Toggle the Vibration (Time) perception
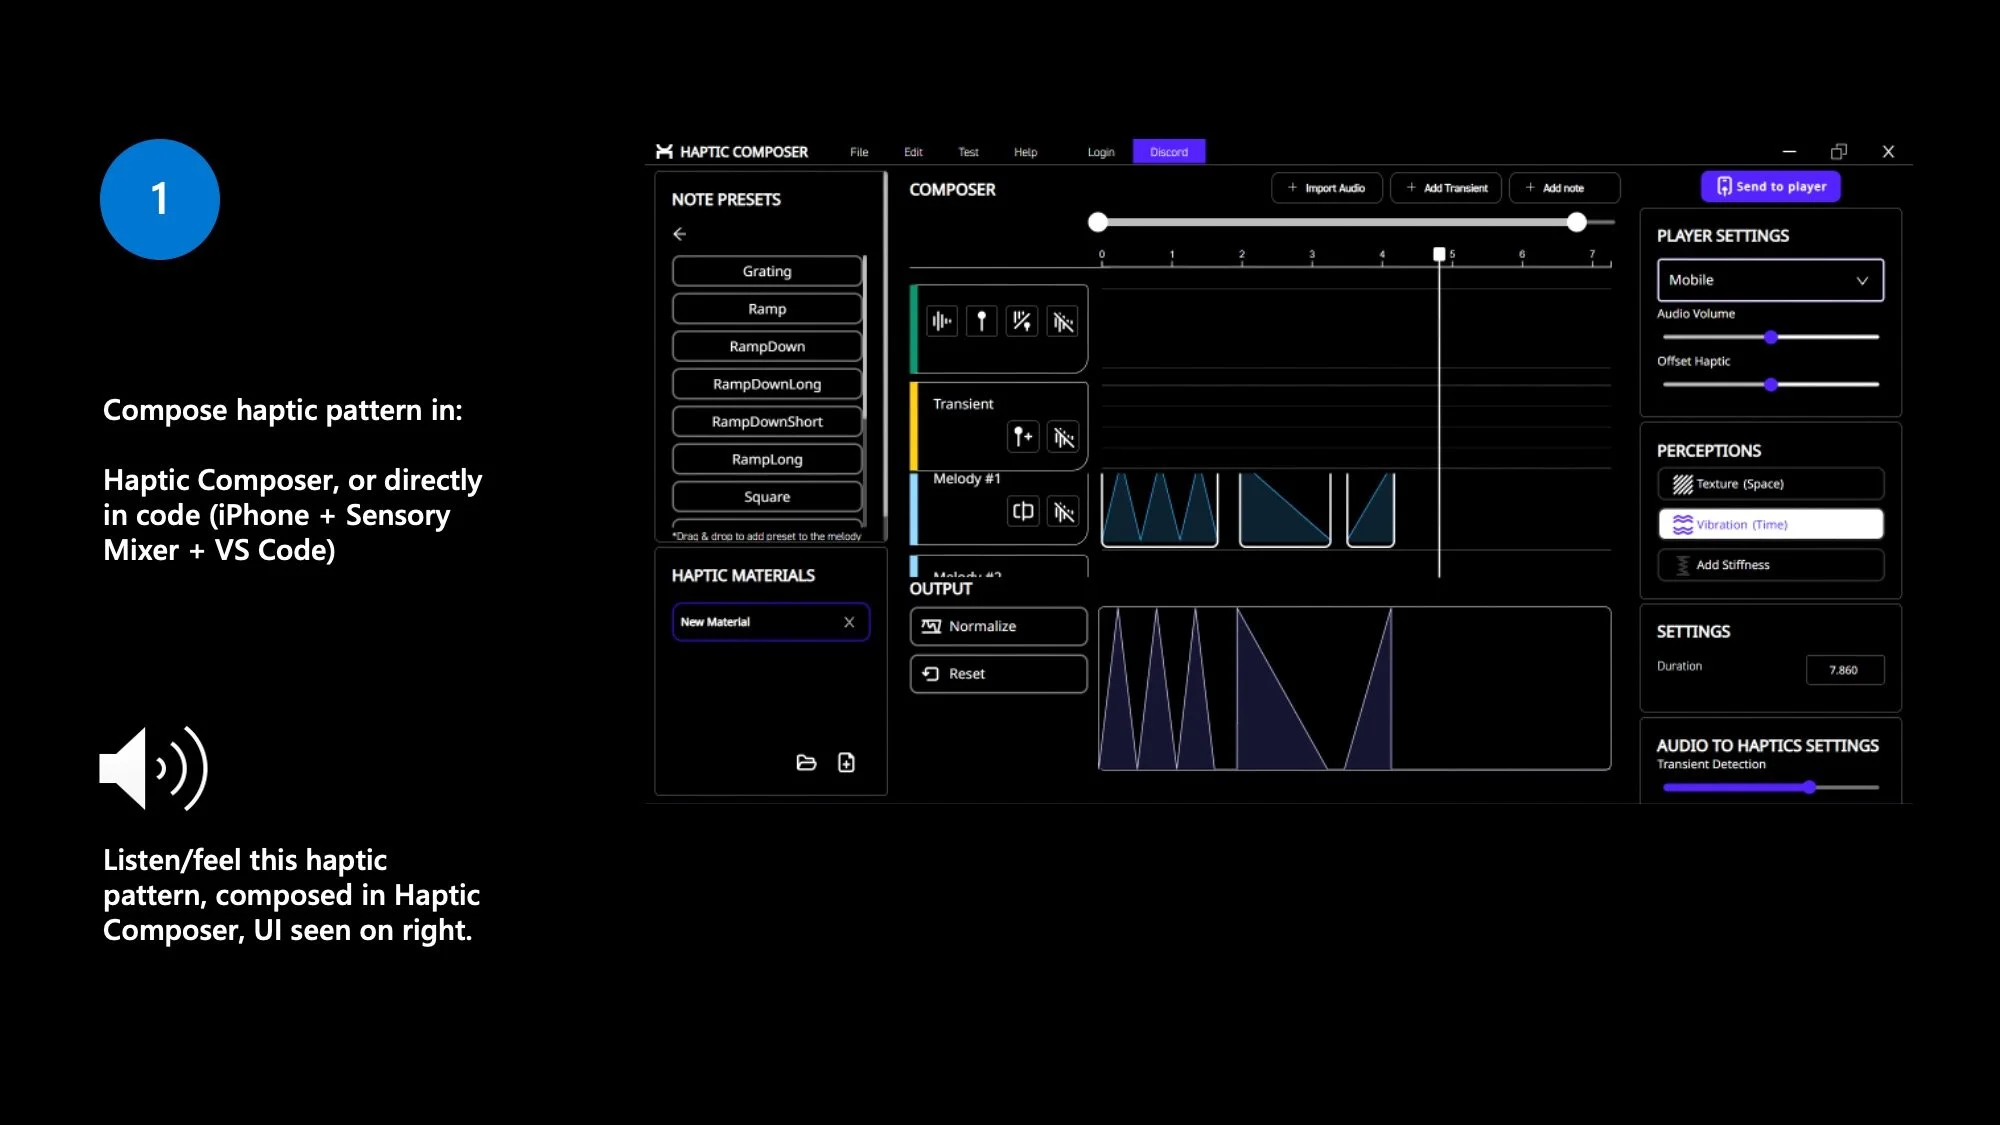This screenshot has height=1125, width=2000. click(x=1770, y=524)
